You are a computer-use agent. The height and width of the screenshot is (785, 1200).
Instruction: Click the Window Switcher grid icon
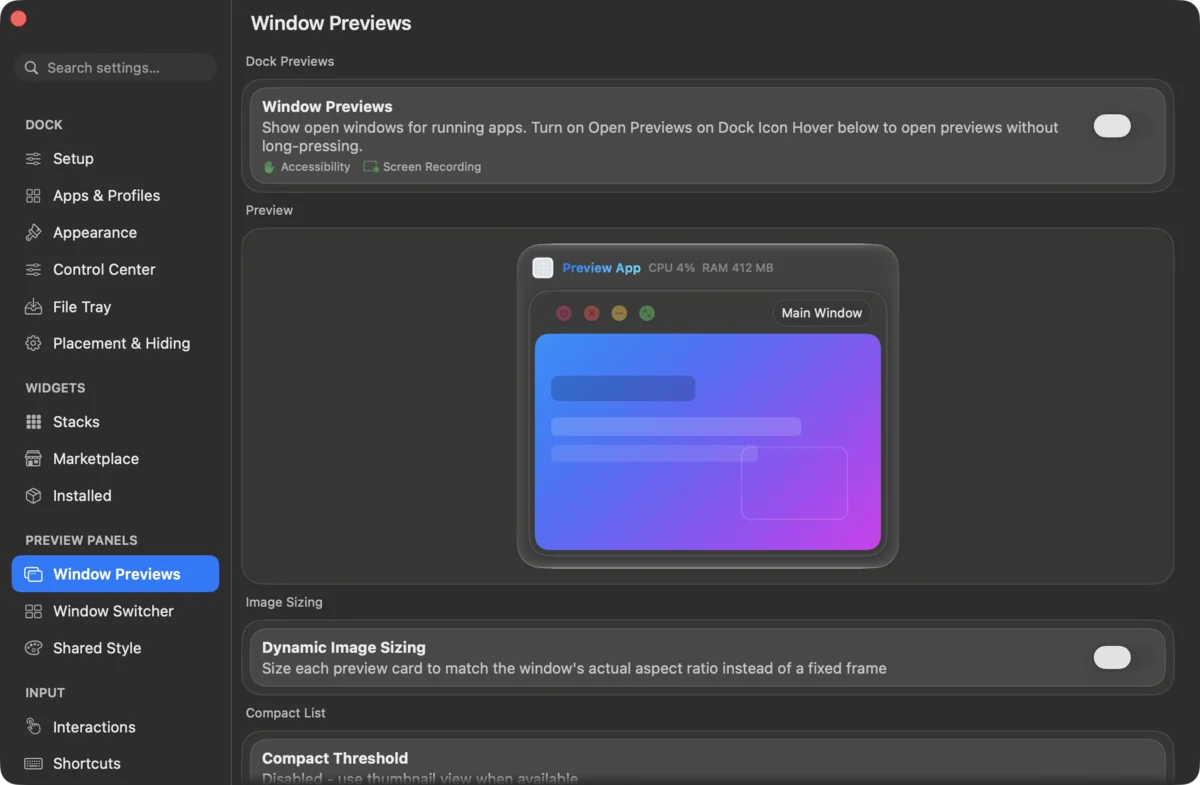pos(33,611)
